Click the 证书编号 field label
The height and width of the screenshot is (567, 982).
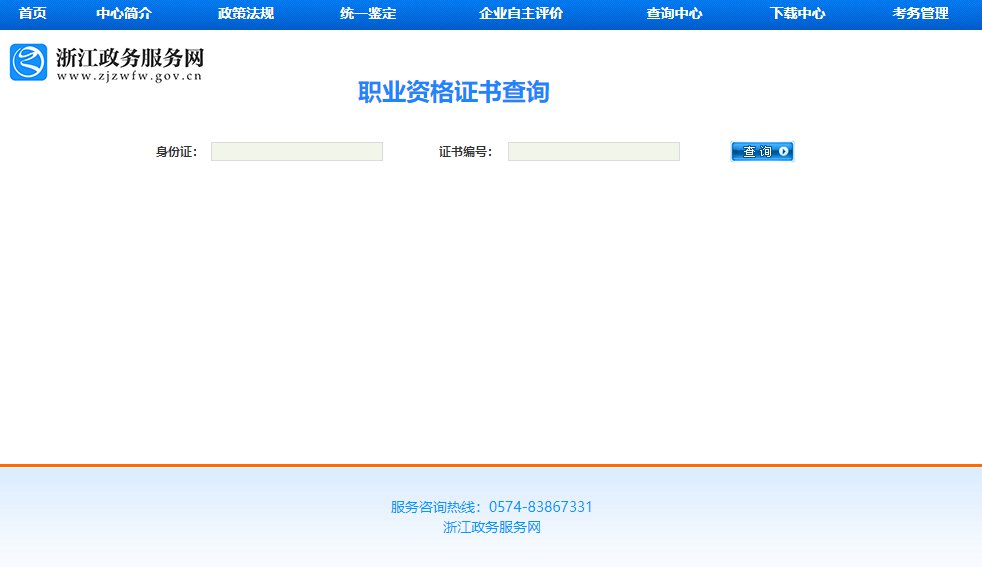tap(465, 152)
